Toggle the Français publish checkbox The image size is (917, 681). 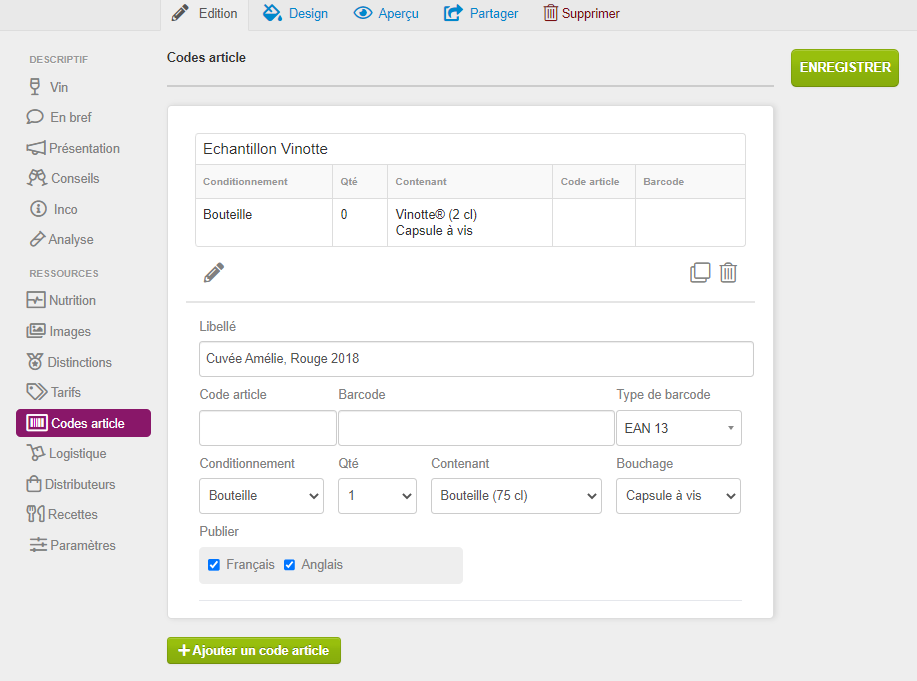click(214, 565)
